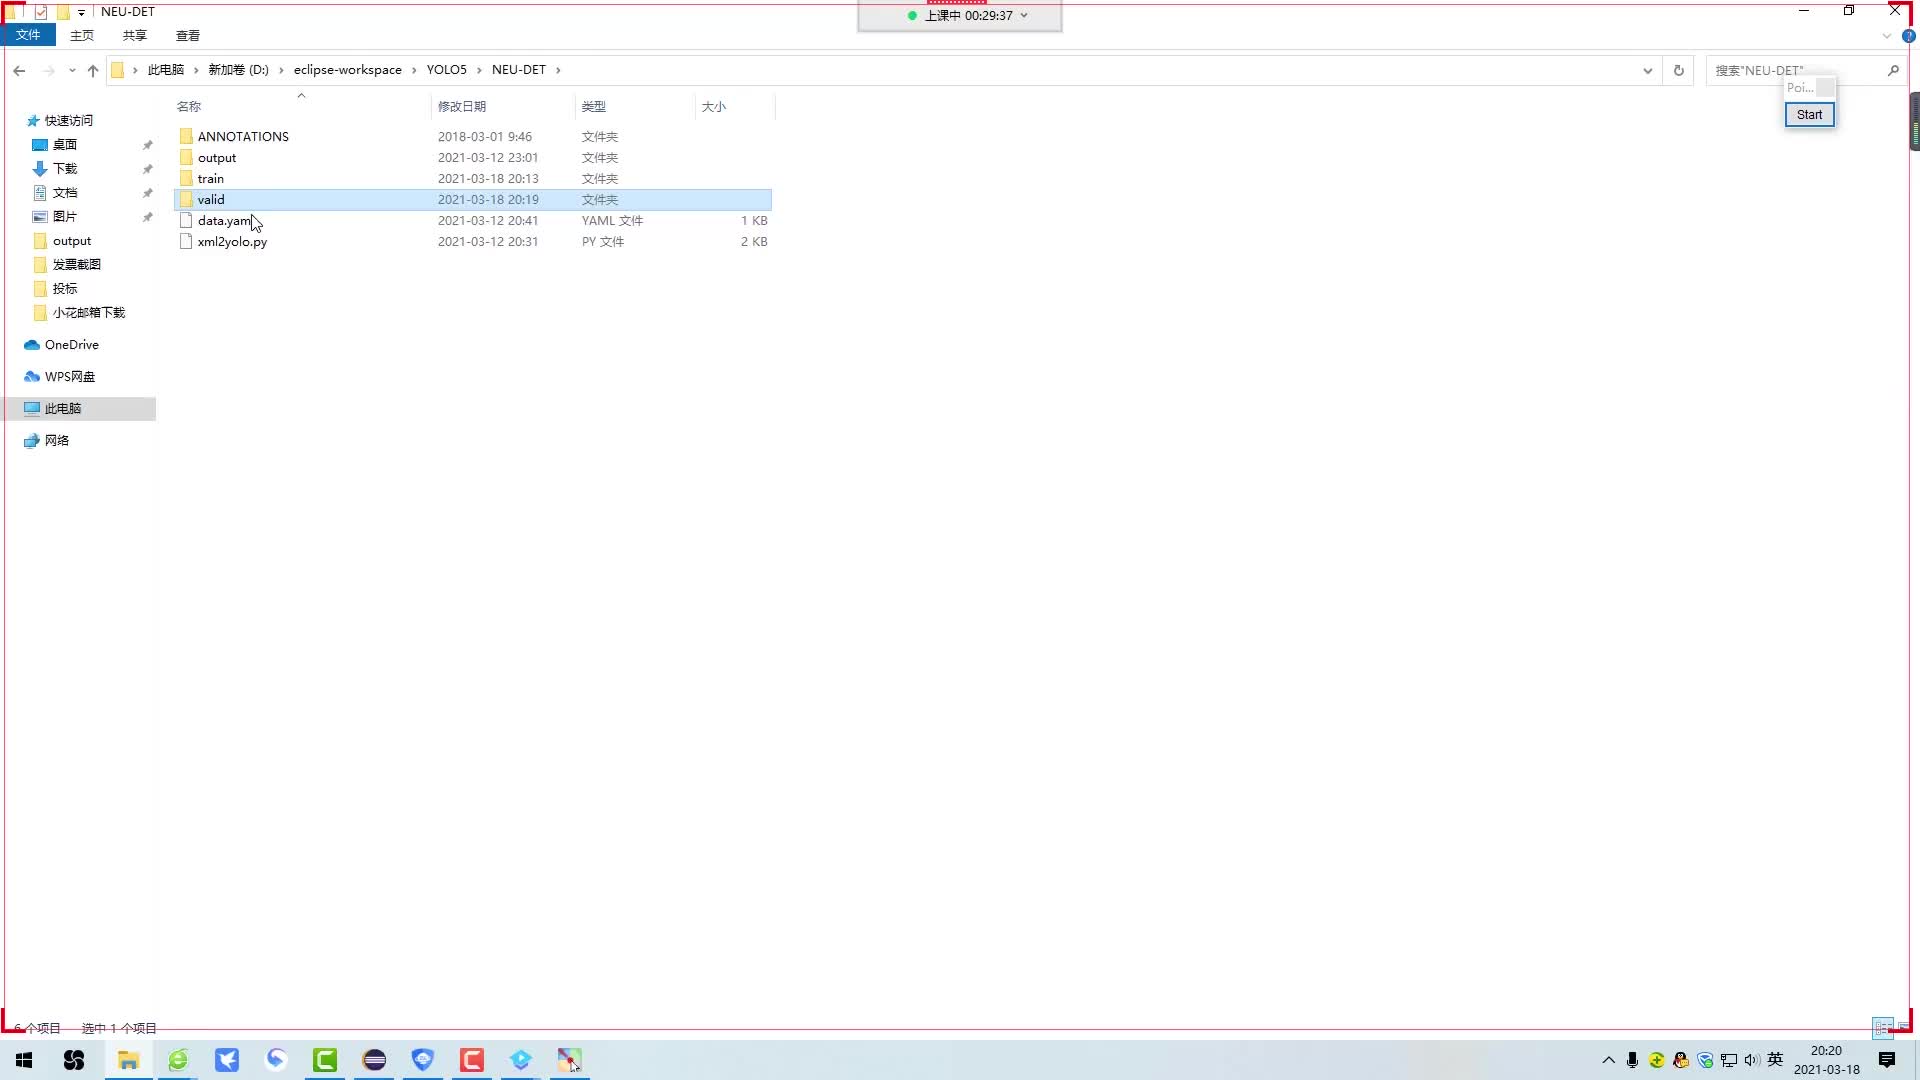Switch to the 共享 ribbon tab
The image size is (1920, 1080).
135,35
